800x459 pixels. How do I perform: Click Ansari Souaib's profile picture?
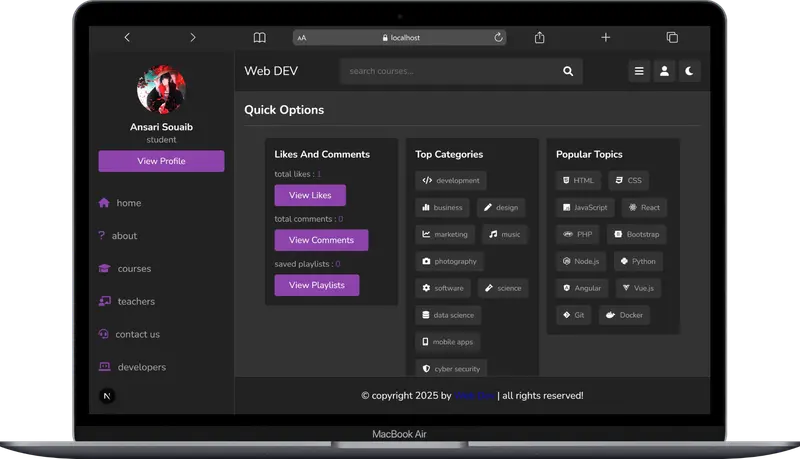tap(161, 89)
